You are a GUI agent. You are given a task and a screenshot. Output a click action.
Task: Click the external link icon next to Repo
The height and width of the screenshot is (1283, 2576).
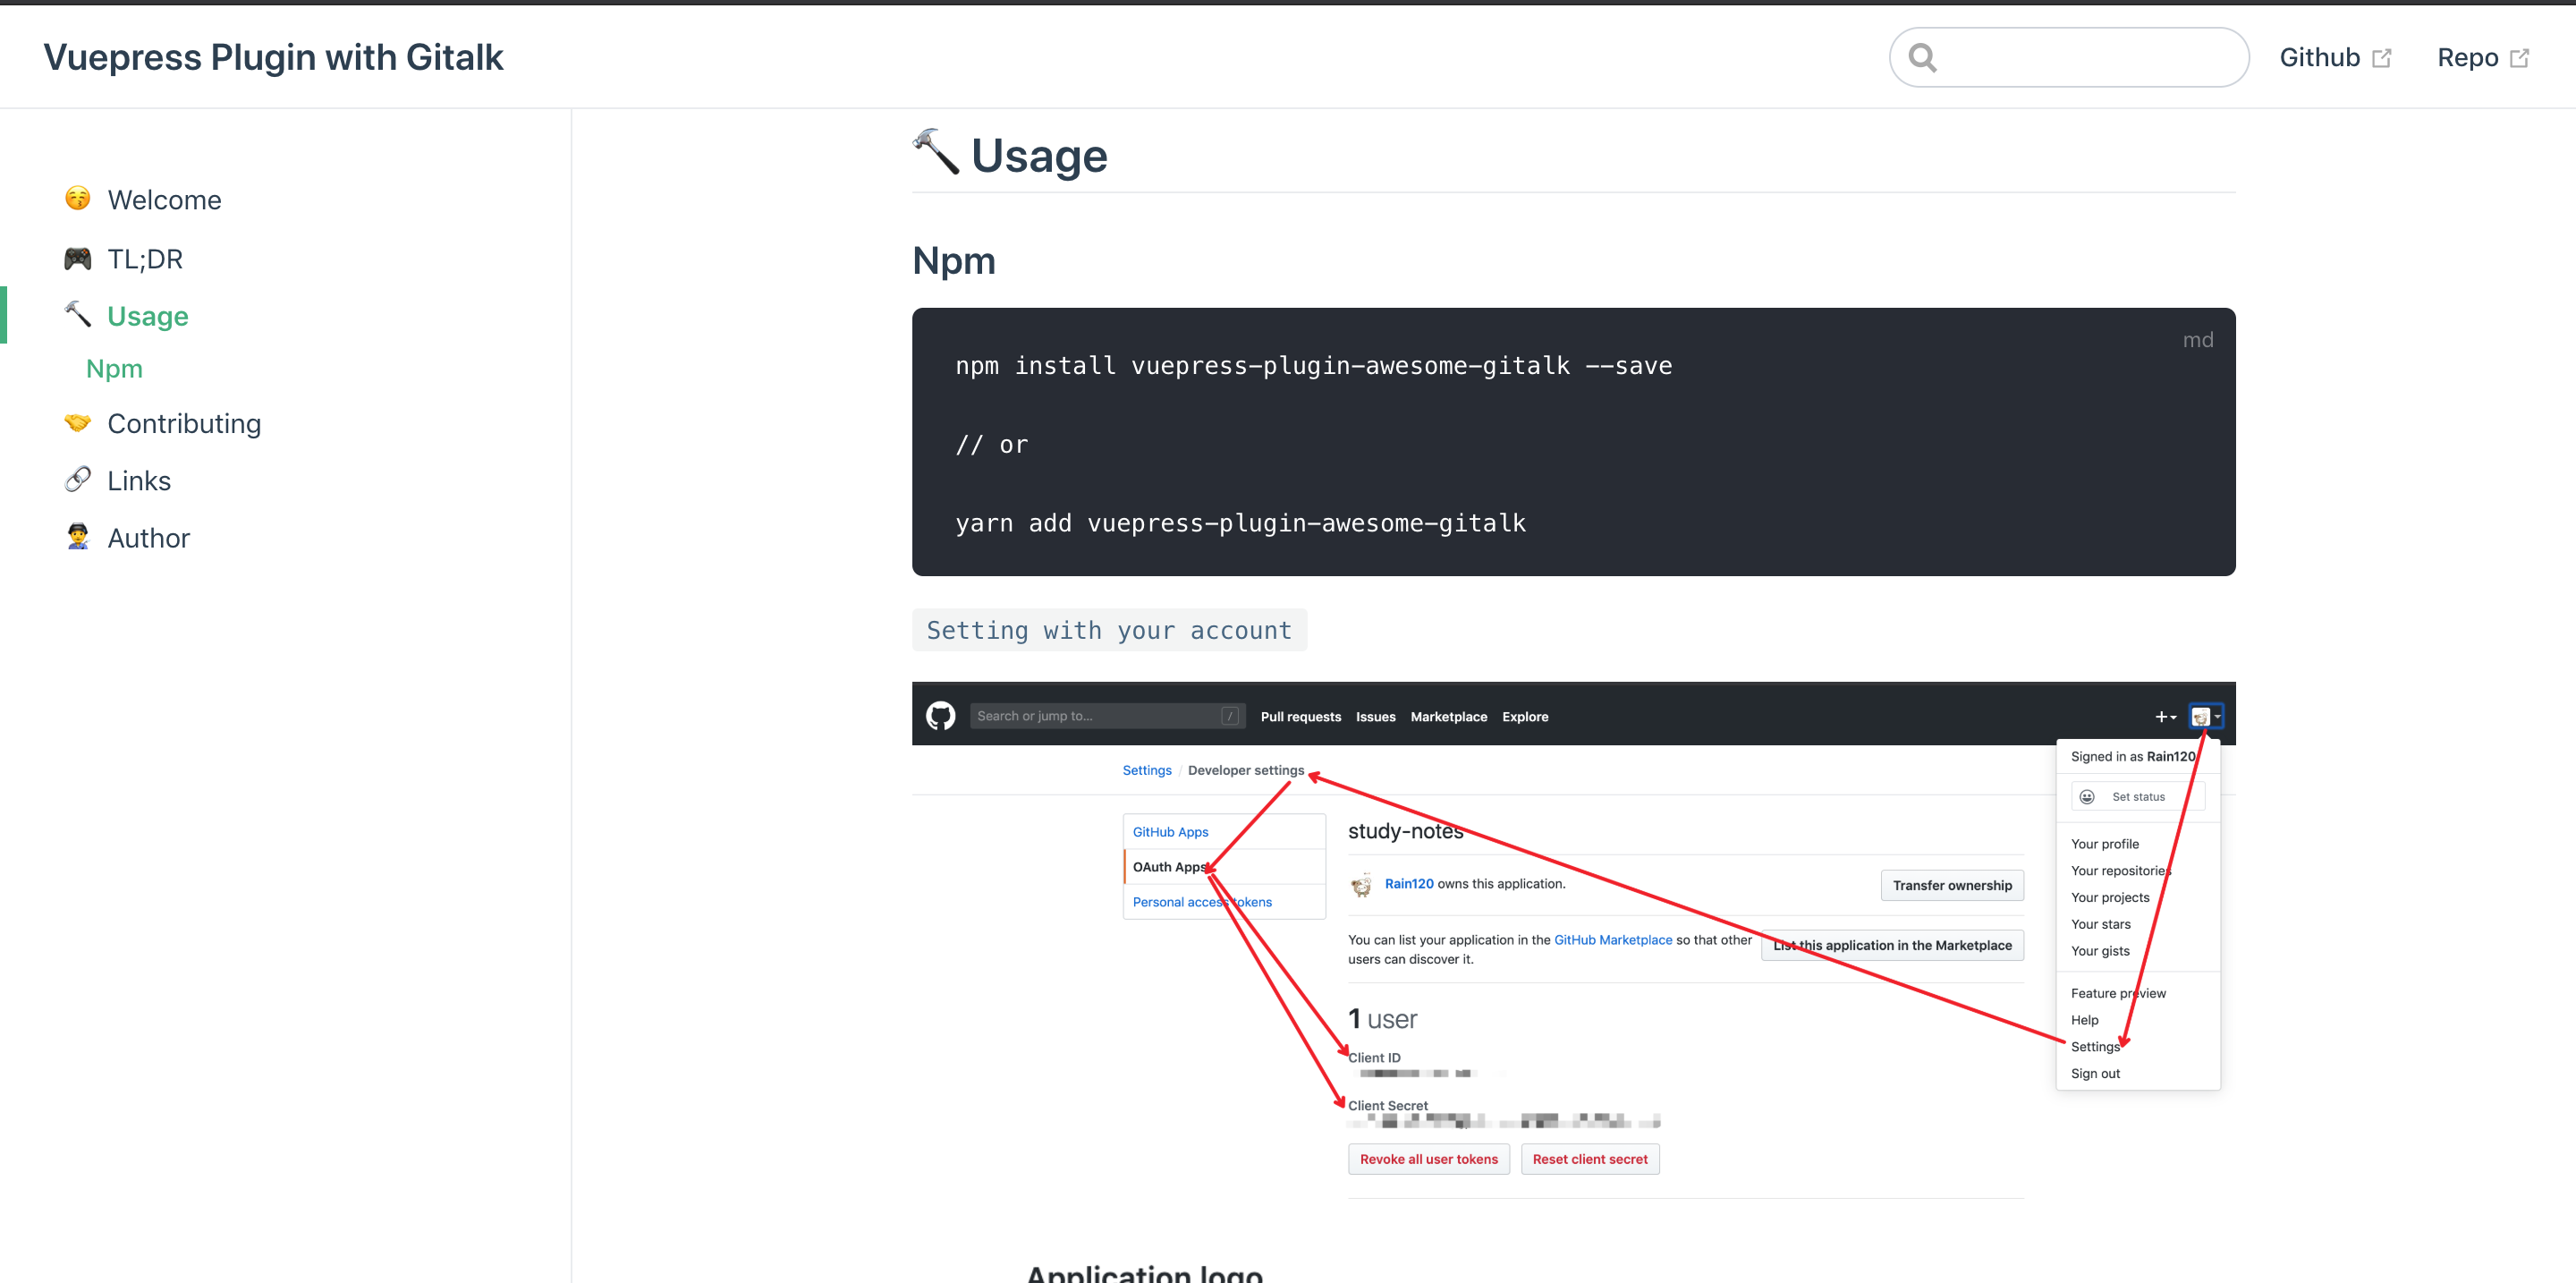[2521, 56]
